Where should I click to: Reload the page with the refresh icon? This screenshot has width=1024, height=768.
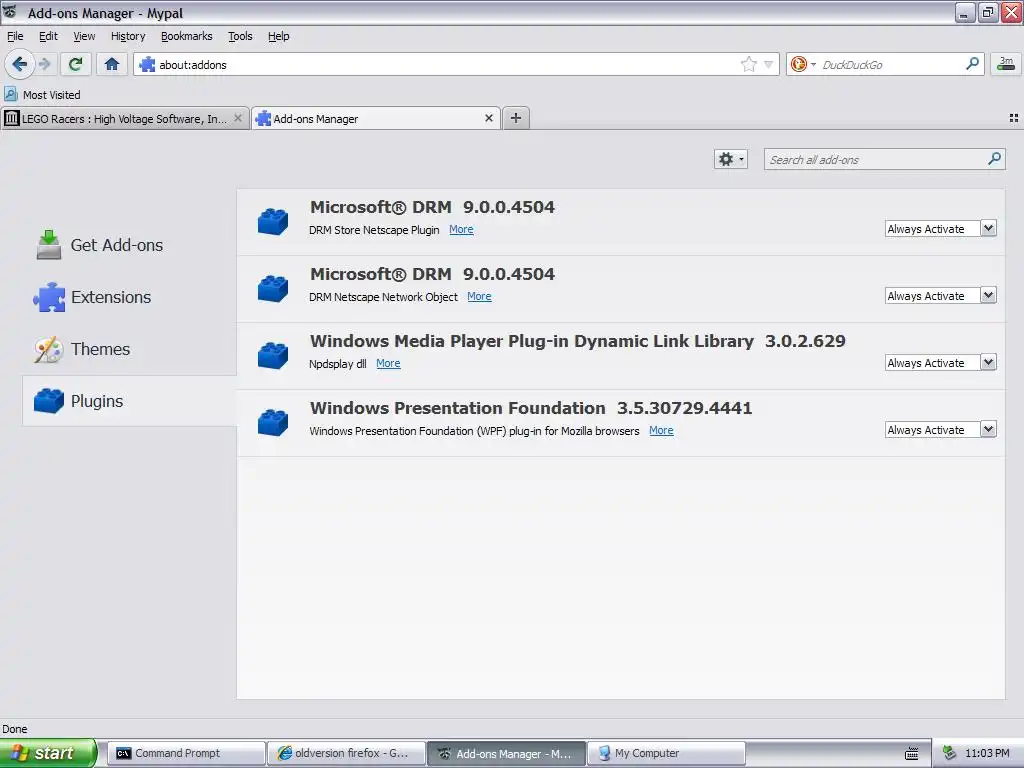76,64
